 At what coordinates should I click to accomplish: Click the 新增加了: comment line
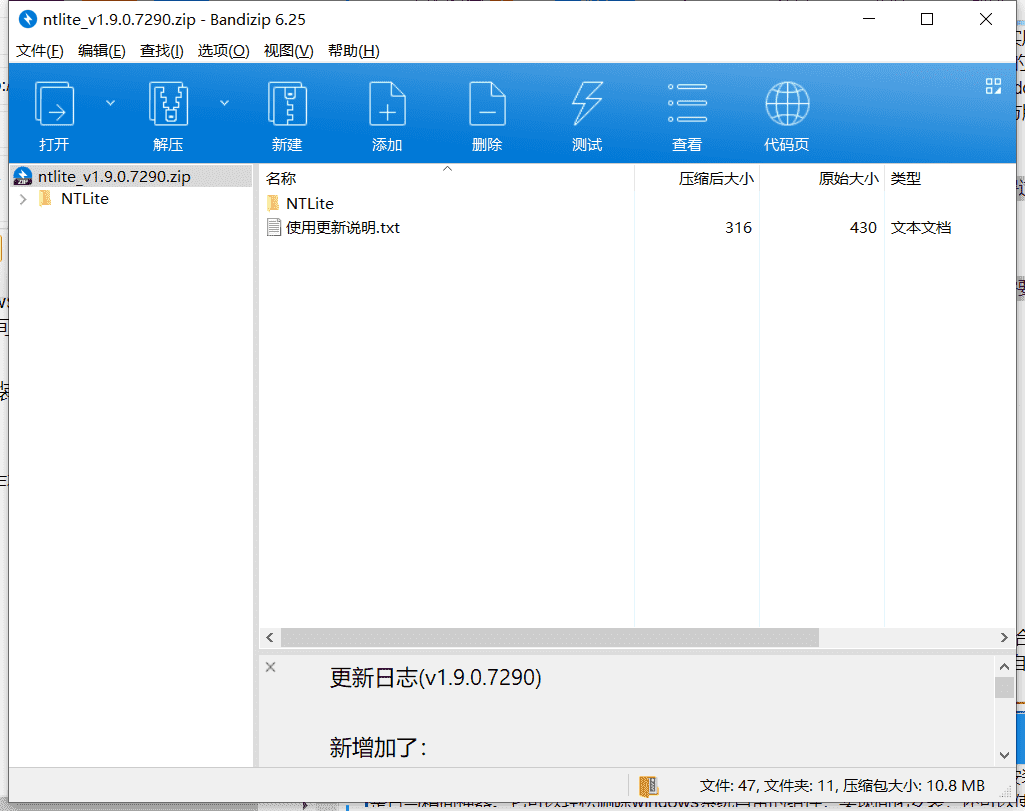coord(378,747)
